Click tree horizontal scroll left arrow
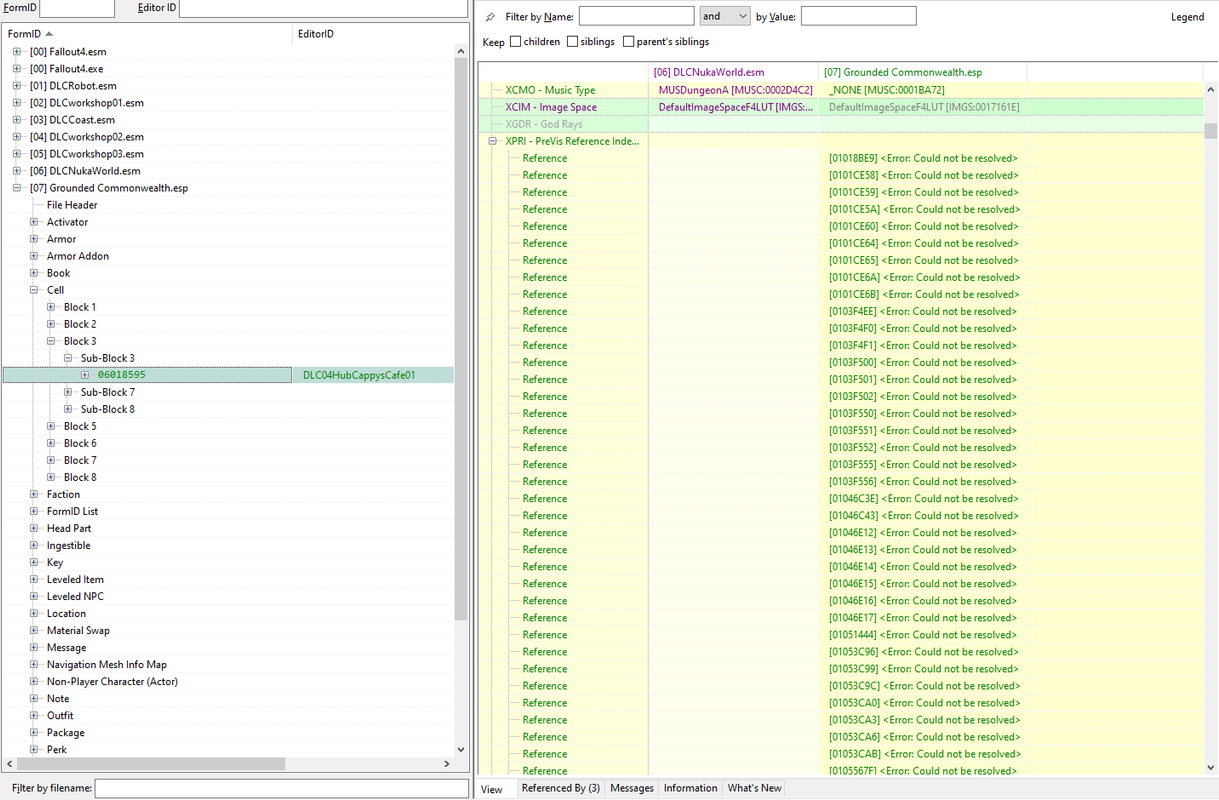1219x800 pixels. [9, 764]
